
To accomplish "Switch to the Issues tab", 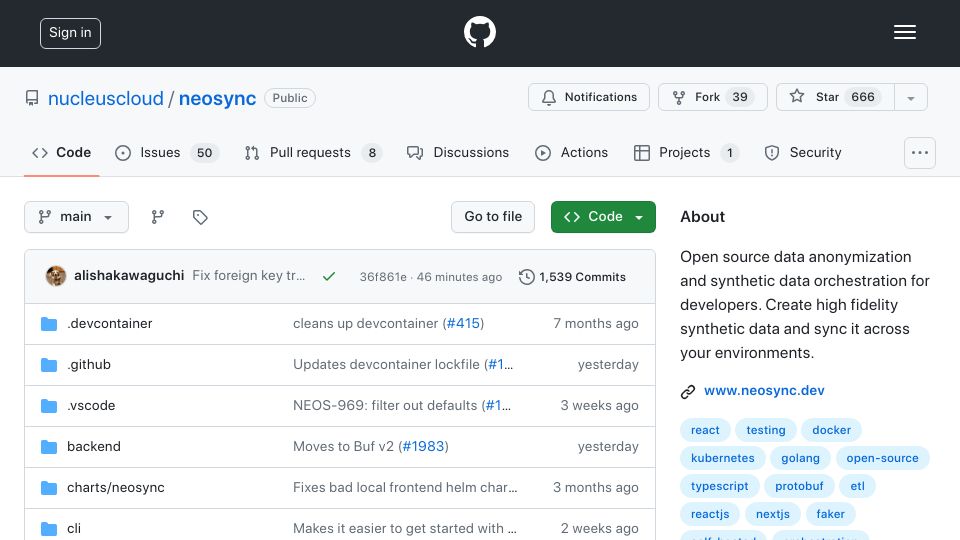I will (x=165, y=152).
